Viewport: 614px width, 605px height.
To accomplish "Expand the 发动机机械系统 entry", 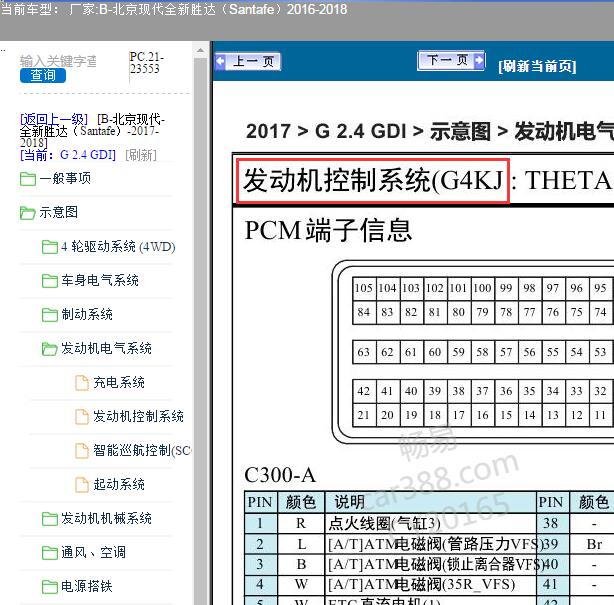I will tap(106, 518).
